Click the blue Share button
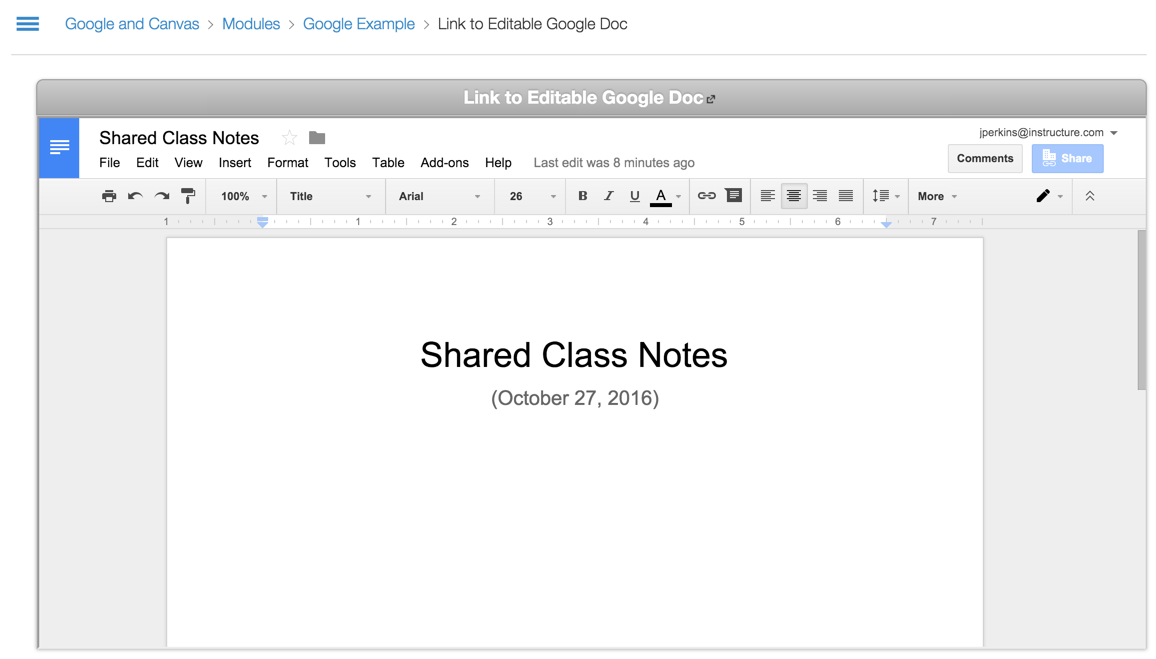This screenshot has width=1156, height=659. 1068,158
